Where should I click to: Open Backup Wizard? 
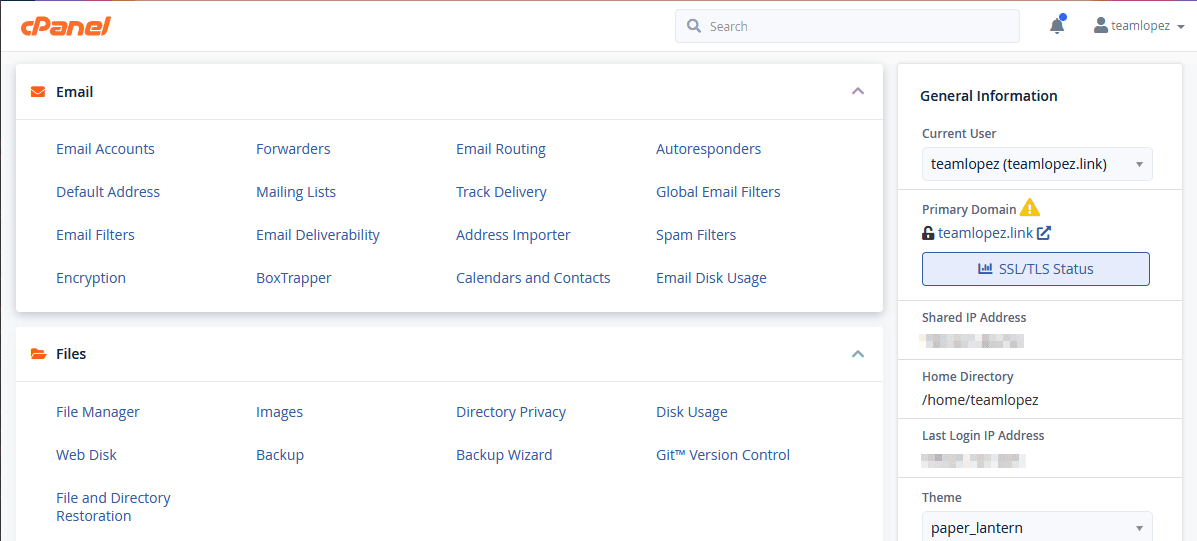click(x=504, y=455)
